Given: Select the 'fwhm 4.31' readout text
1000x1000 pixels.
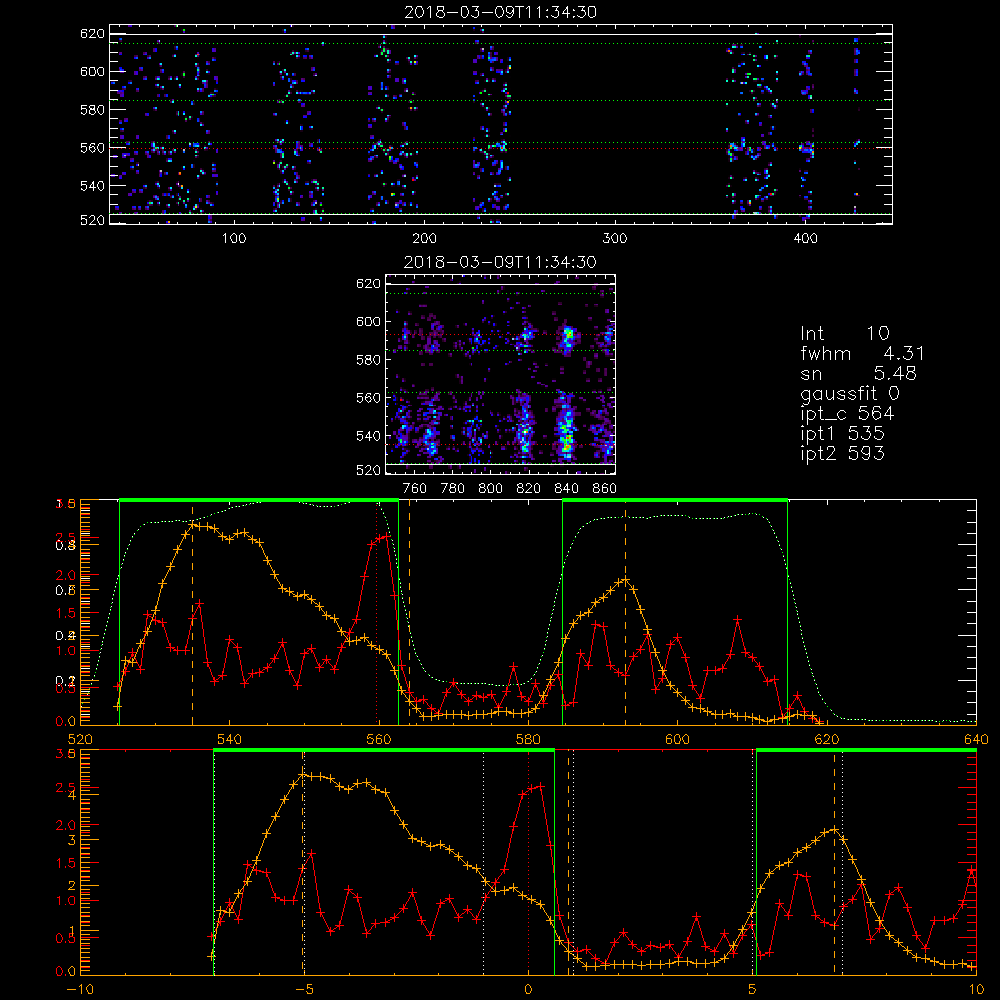Looking at the screenshot, I should (862, 353).
